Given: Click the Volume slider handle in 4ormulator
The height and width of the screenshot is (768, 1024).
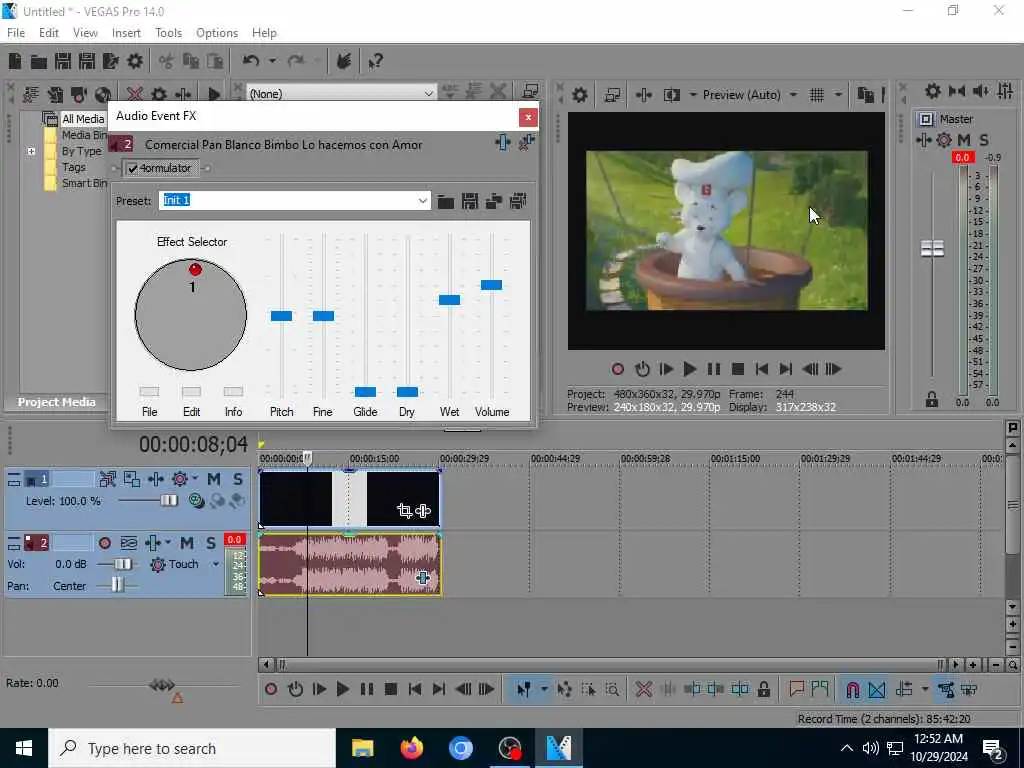Looking at the screenshot, I should [491, 285].
